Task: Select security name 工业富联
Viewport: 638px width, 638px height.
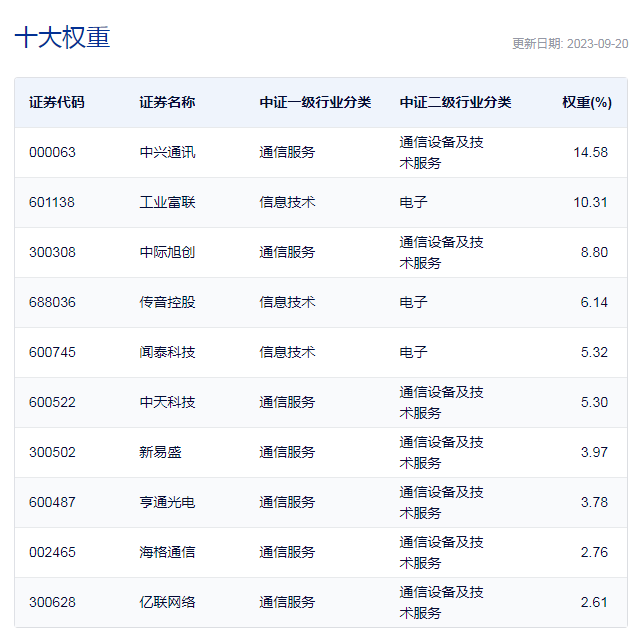Action: [x=167, y=202]
